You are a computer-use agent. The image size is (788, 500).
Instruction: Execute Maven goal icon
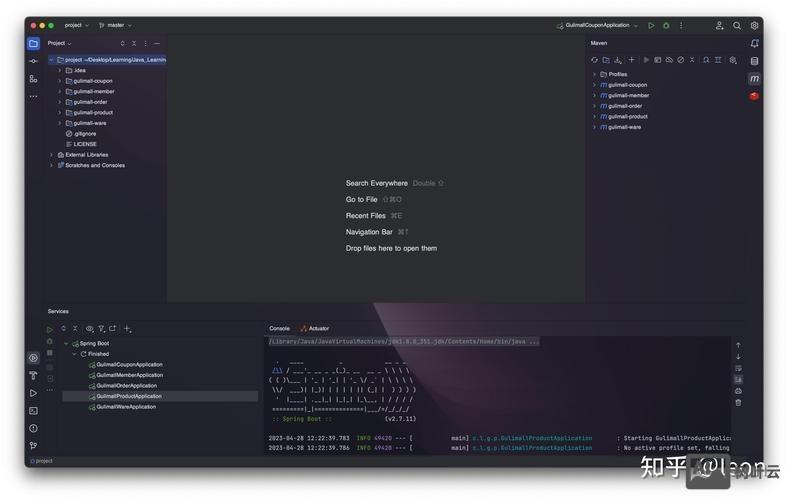click(658, 60)
